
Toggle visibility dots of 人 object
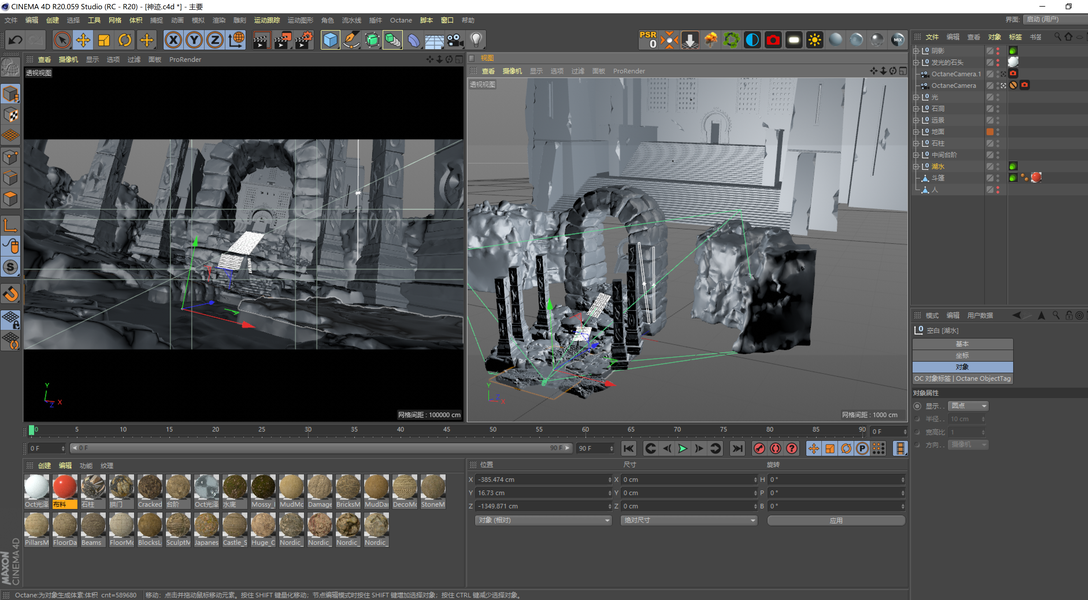coord(998,189)
